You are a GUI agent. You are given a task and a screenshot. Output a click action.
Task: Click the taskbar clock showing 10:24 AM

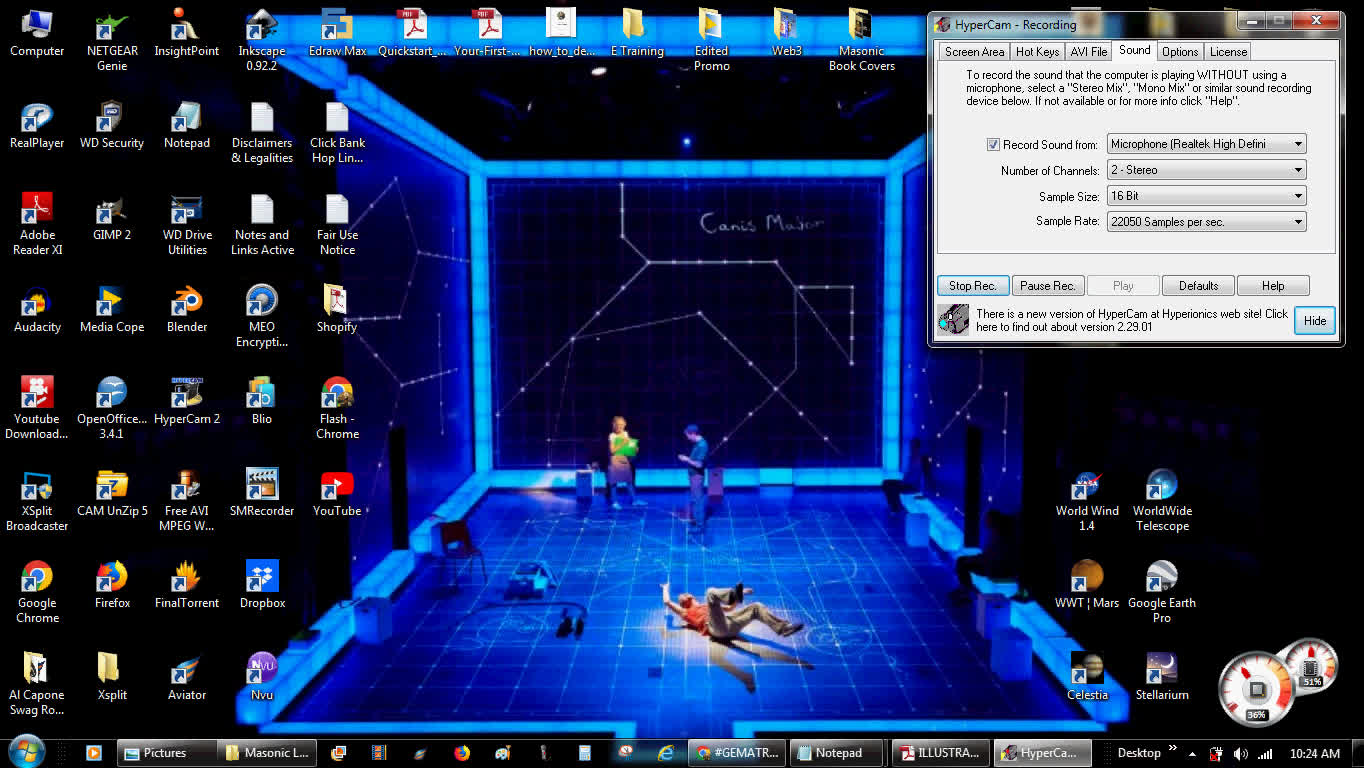click(x=1315, y=753)
